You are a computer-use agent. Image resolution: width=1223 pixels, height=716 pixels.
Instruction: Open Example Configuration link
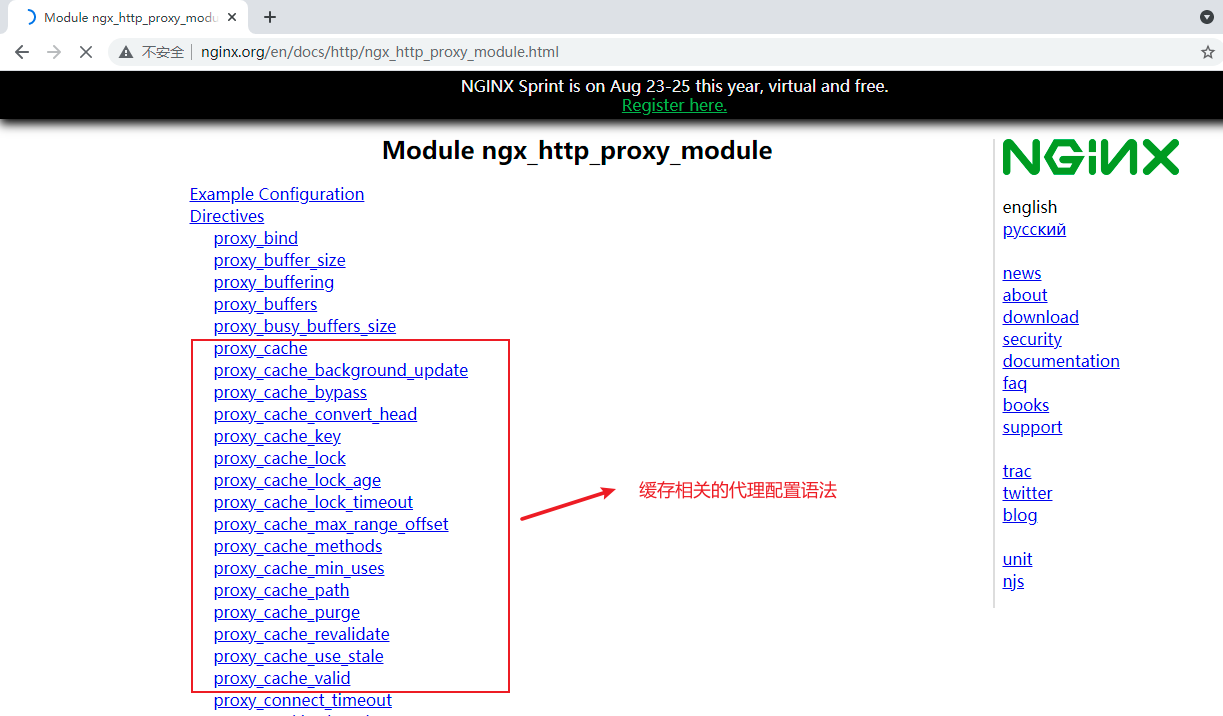tap(277, 194)
